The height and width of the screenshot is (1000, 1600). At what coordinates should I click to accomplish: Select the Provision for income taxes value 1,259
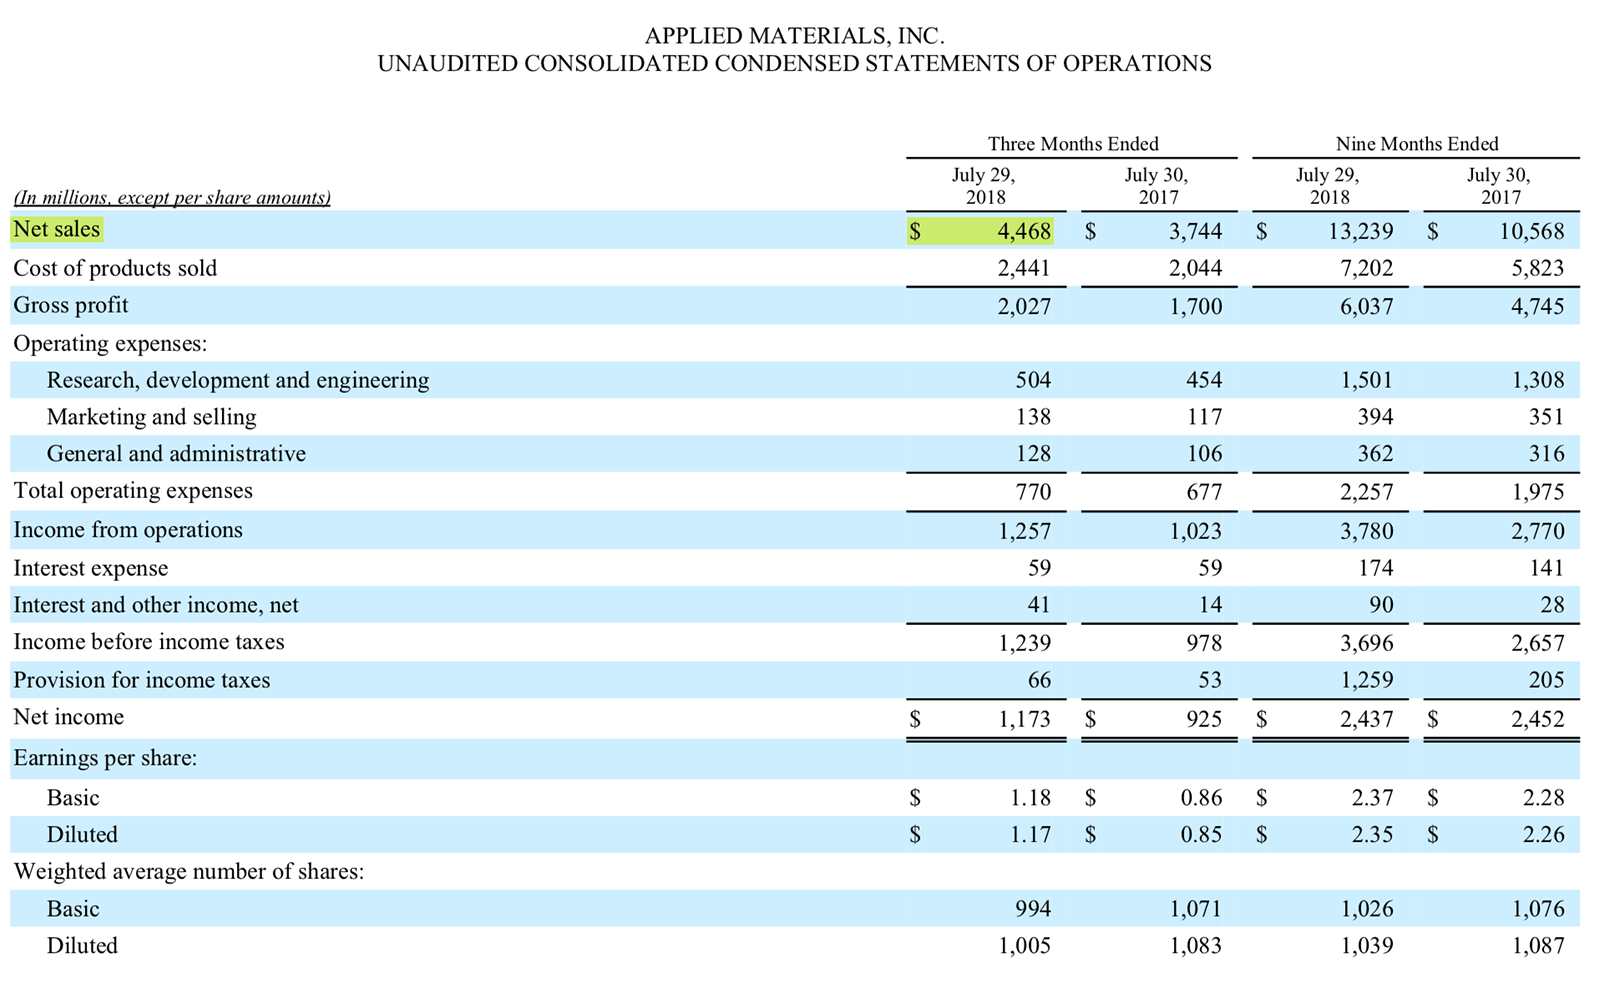[x=1369, y=680]
